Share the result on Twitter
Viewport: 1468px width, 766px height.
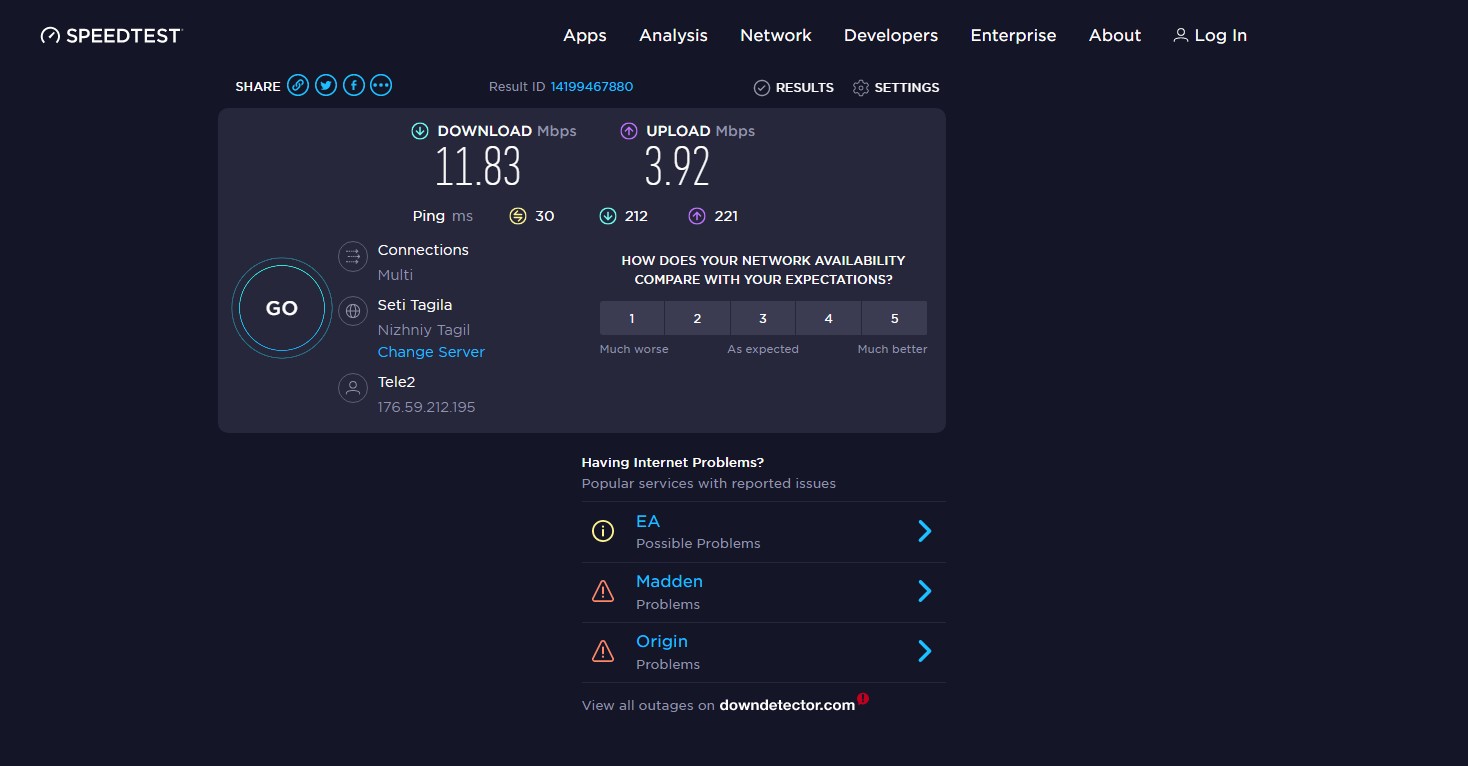pyautogui.click(x=326, y=86)
